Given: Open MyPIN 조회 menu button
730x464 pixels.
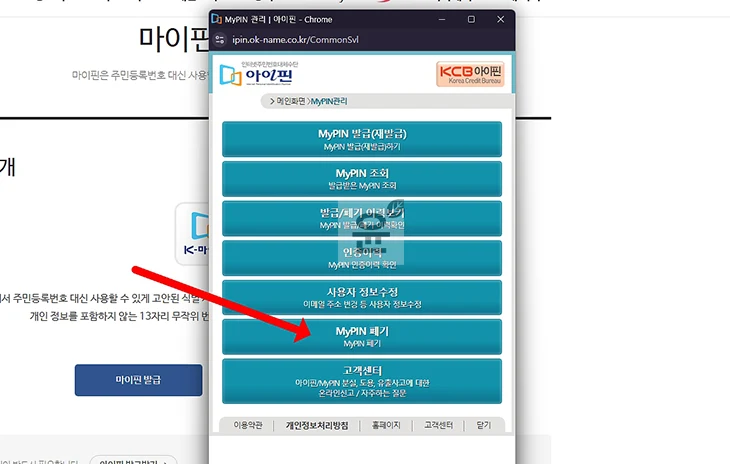Looking at the screenshot, I should tap(362, 178).
